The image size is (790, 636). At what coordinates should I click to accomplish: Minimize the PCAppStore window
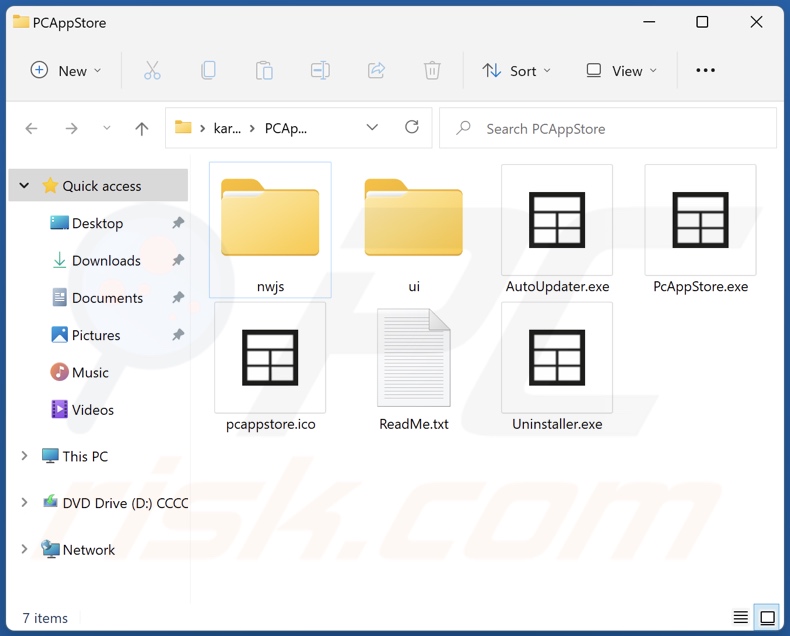649,22
